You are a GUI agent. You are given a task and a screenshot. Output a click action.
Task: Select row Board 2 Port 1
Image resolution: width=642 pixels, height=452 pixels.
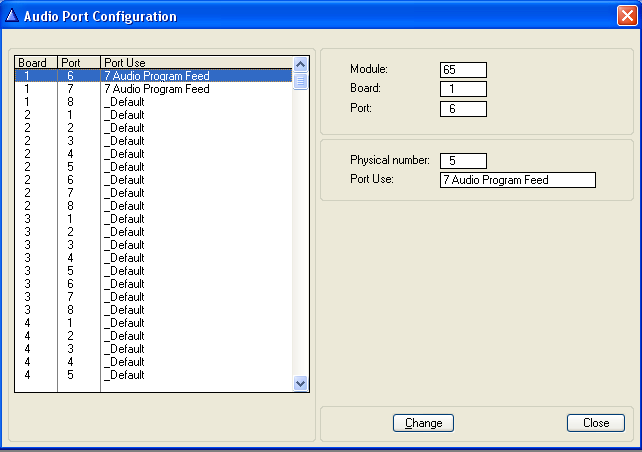point(155,115)
